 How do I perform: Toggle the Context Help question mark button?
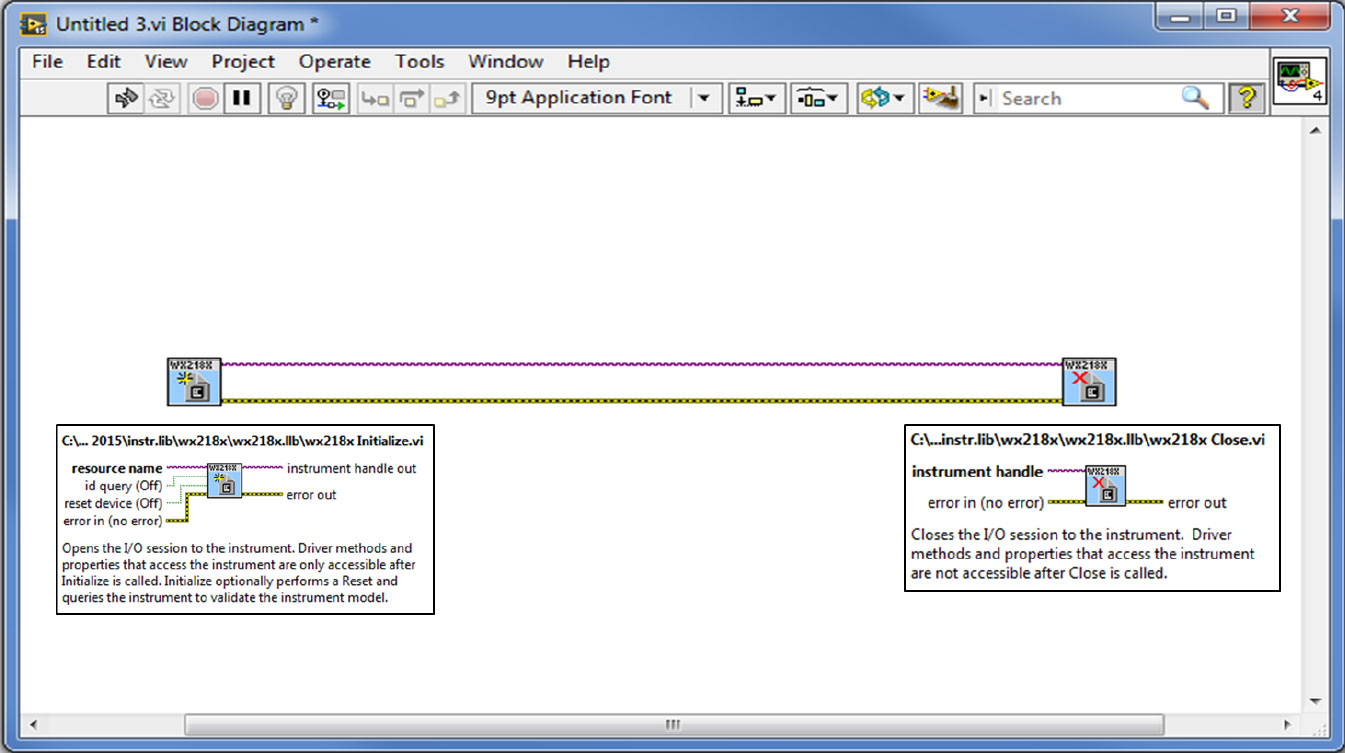click(x=1246, y=98)
